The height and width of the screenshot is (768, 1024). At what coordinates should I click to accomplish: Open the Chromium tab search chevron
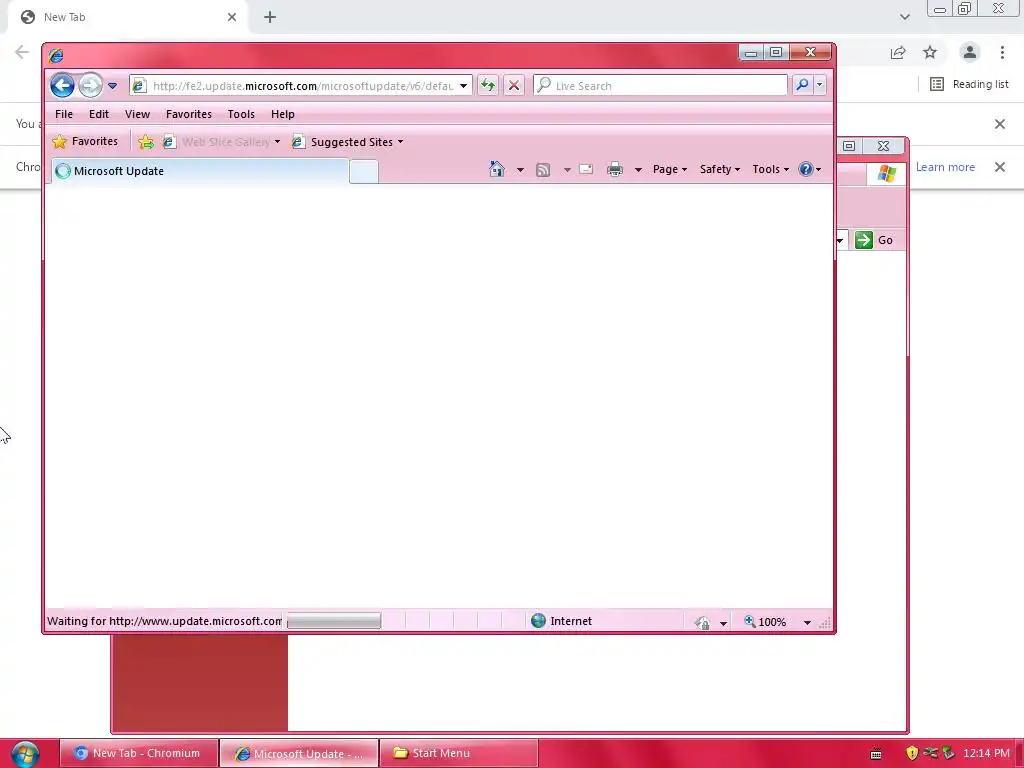pos(904,17)
